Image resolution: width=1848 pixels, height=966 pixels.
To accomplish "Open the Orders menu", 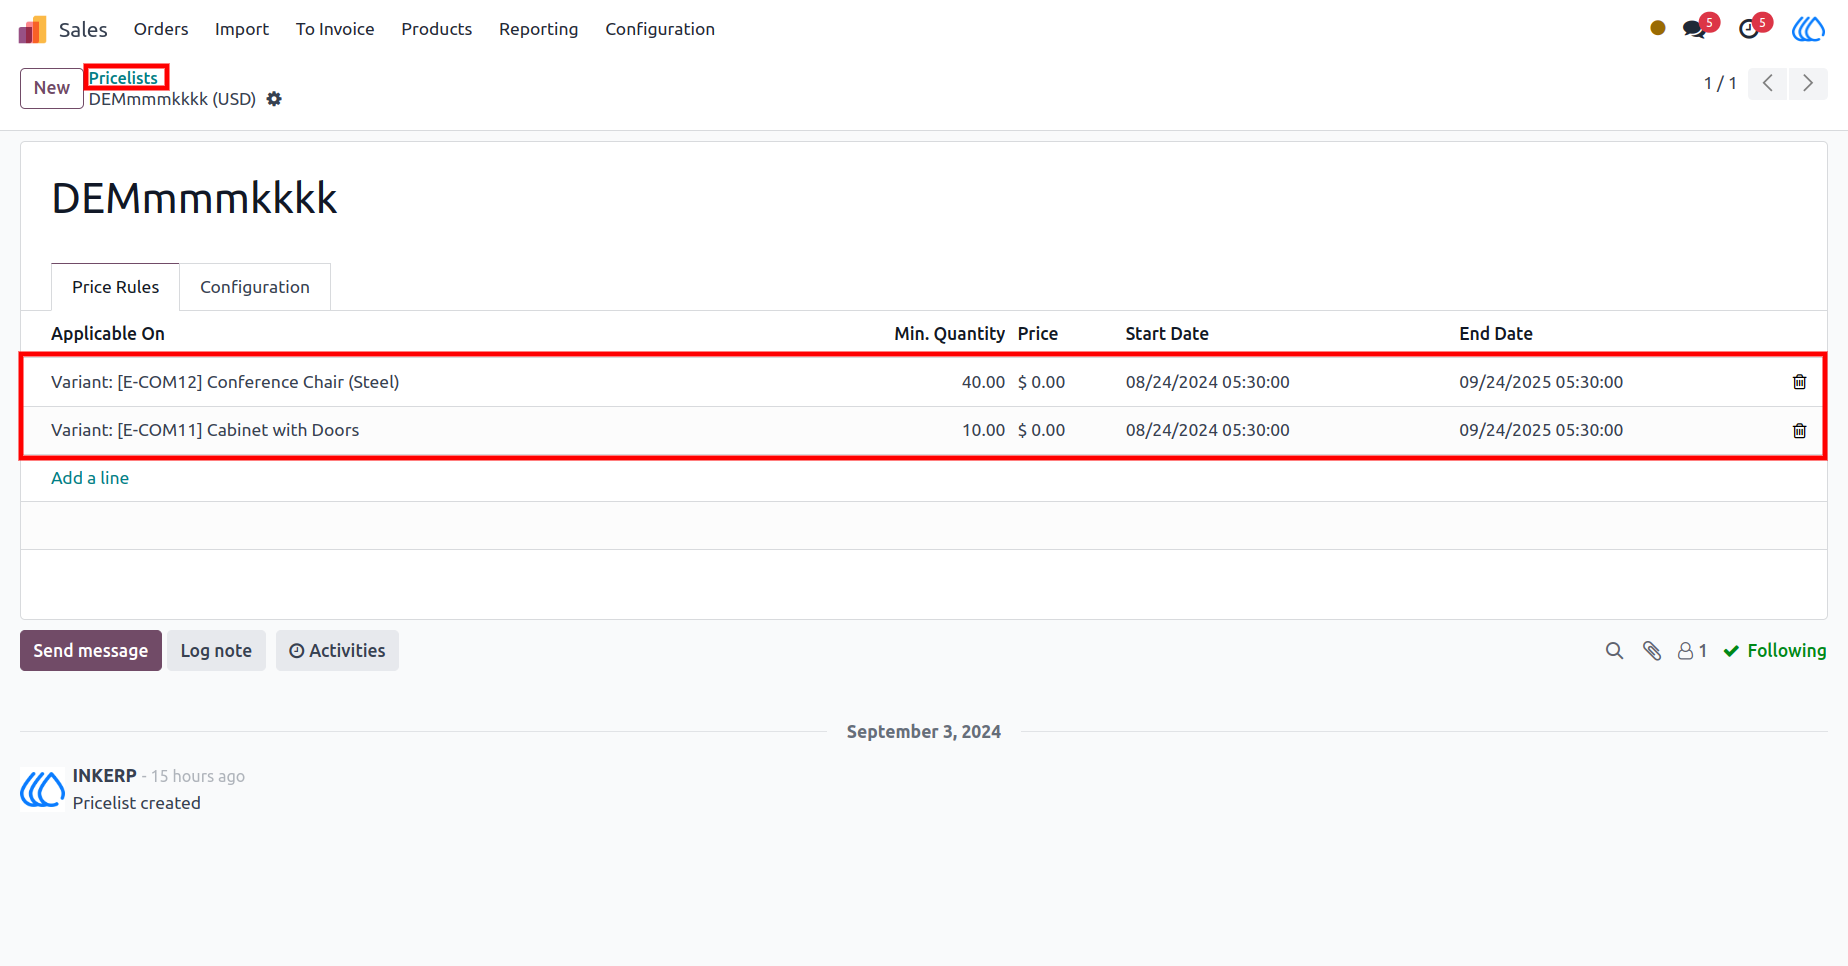I will point(161,29).
